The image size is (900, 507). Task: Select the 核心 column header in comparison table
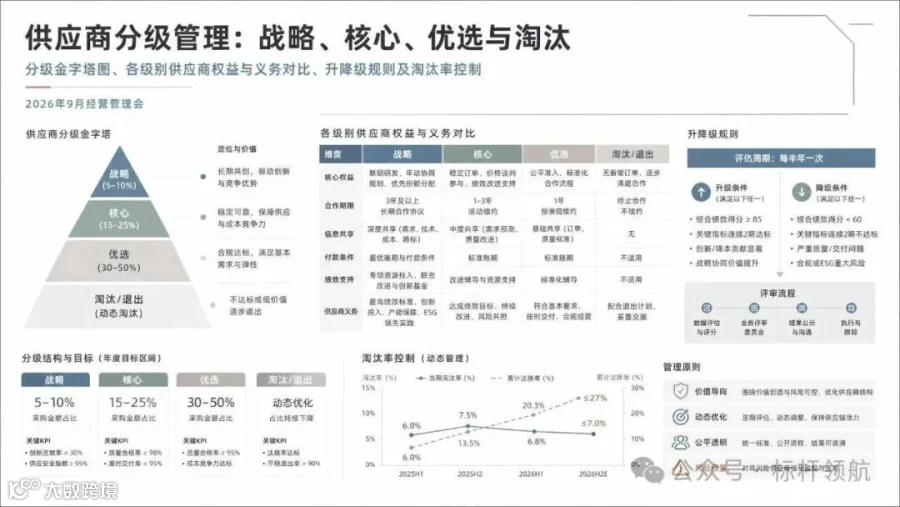pos(482,154)
